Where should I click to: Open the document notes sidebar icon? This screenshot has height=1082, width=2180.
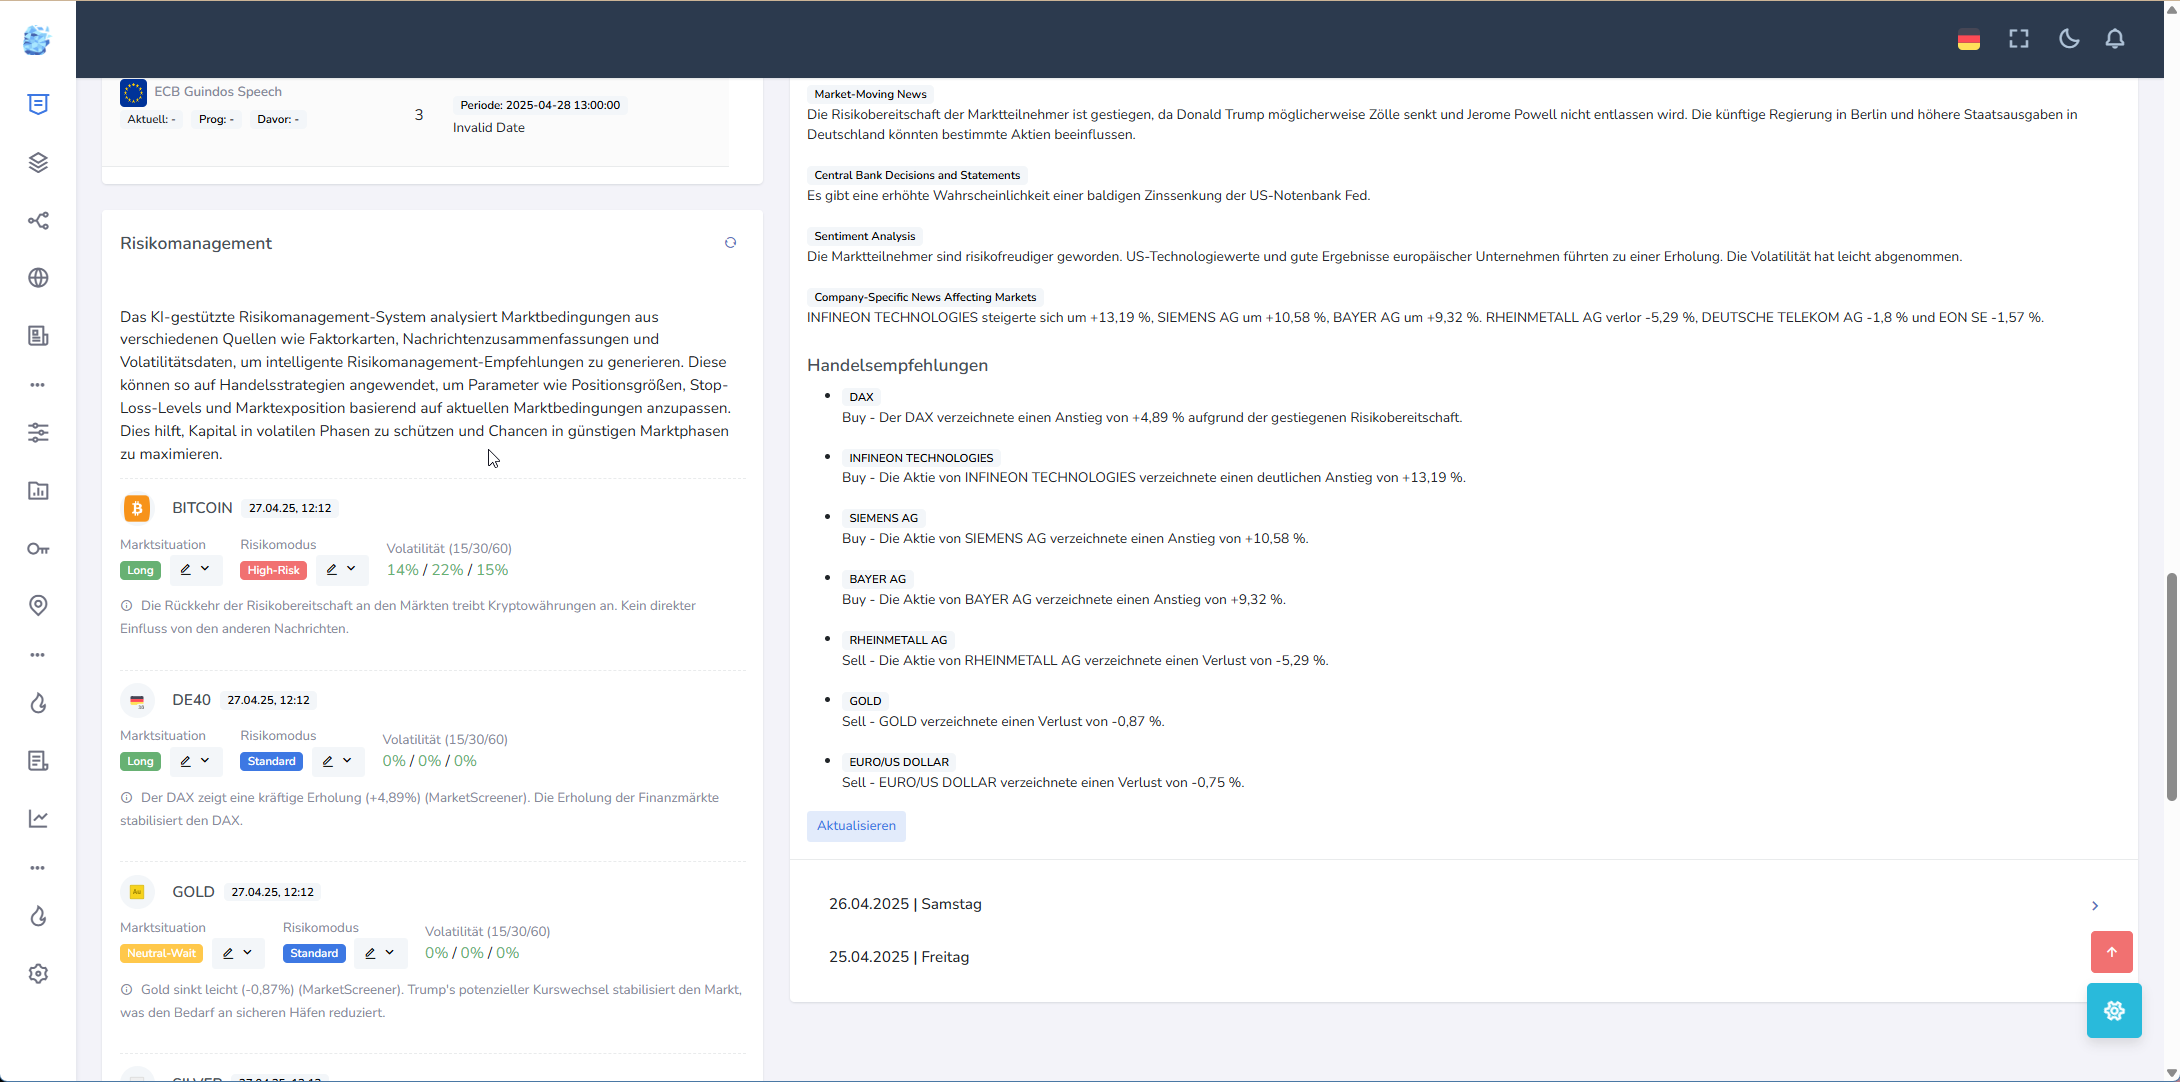tap(38, 761)
